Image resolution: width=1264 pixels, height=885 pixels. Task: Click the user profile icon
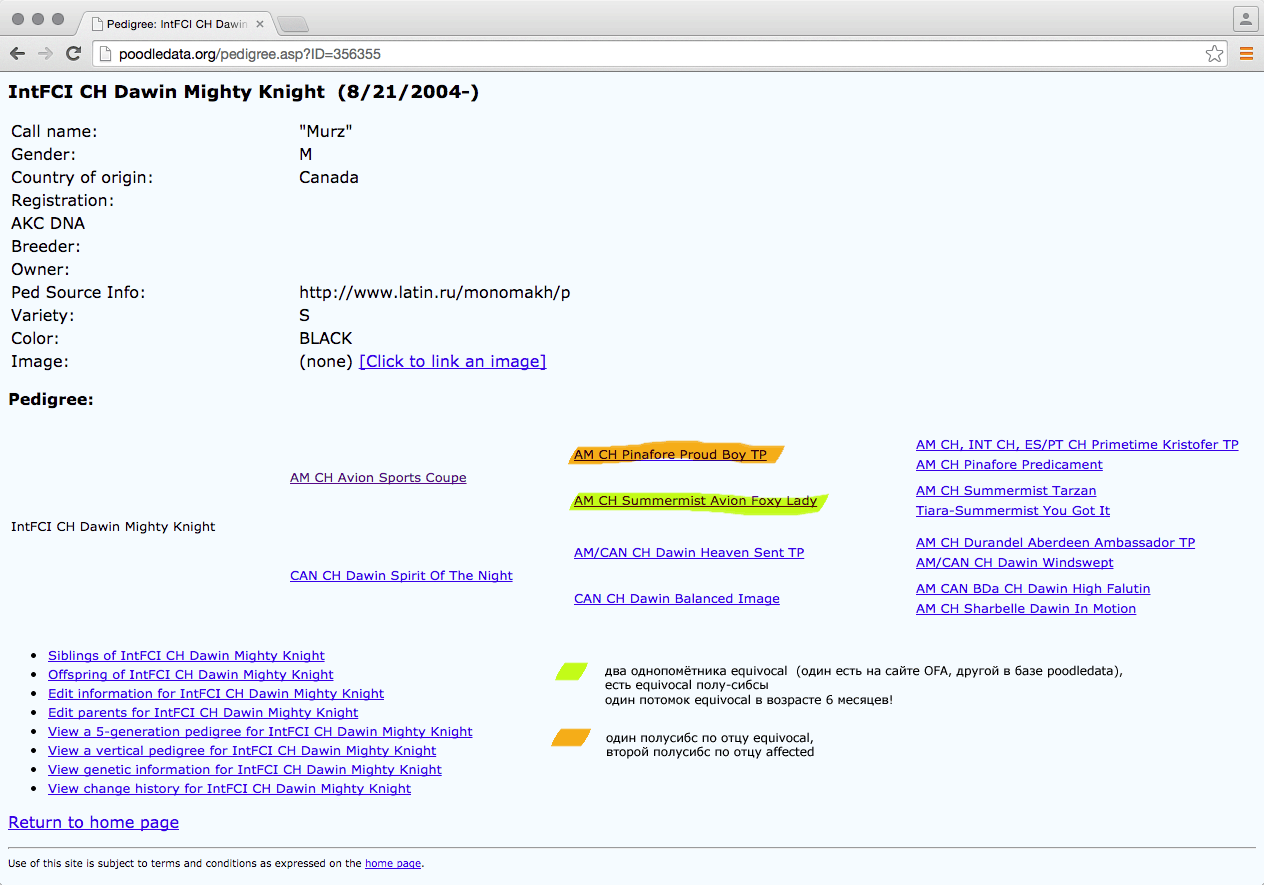[x=1245, y=18]
